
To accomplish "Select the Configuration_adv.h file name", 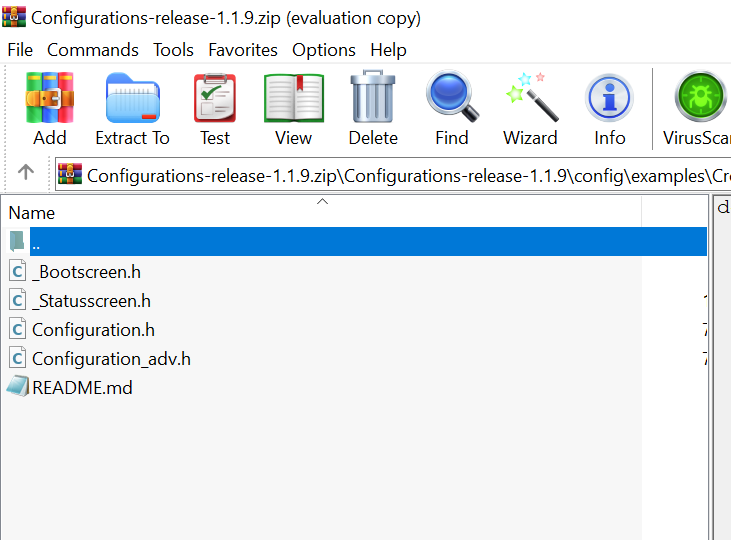I will (x=111, y=359).
